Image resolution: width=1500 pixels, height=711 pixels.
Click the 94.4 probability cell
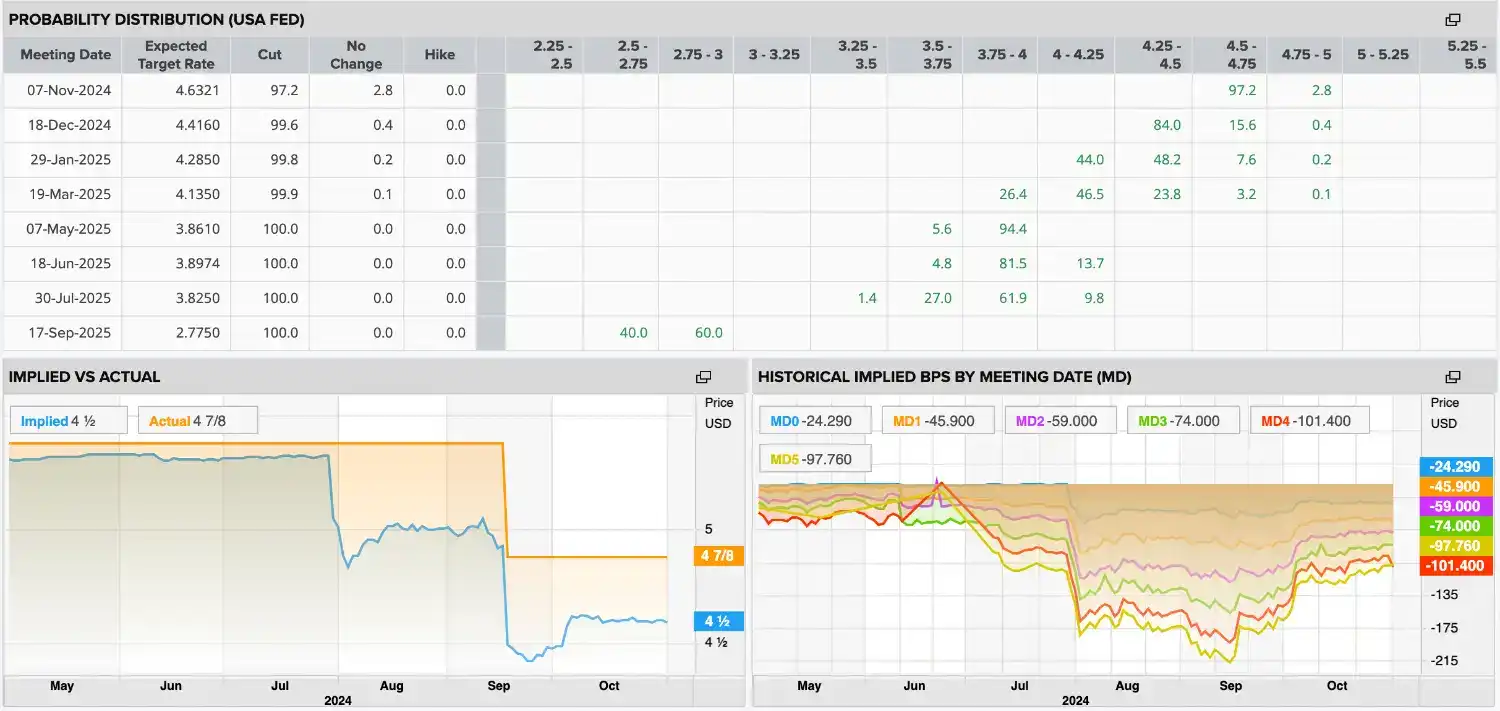coord(1013,229)
